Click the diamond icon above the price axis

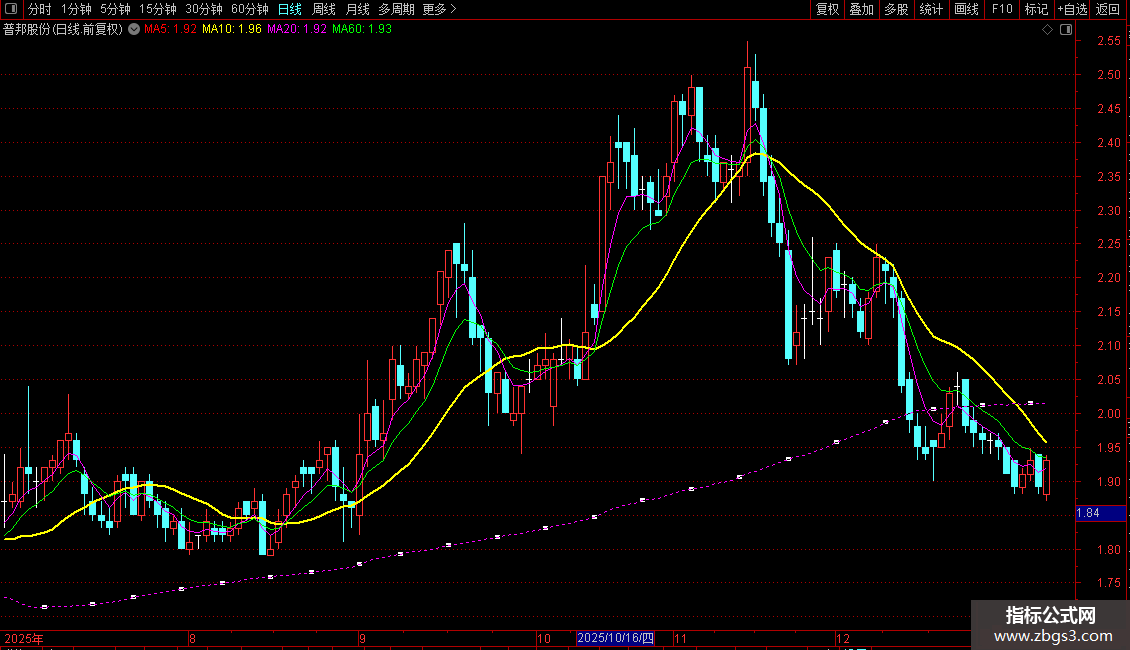(1048, 30)
